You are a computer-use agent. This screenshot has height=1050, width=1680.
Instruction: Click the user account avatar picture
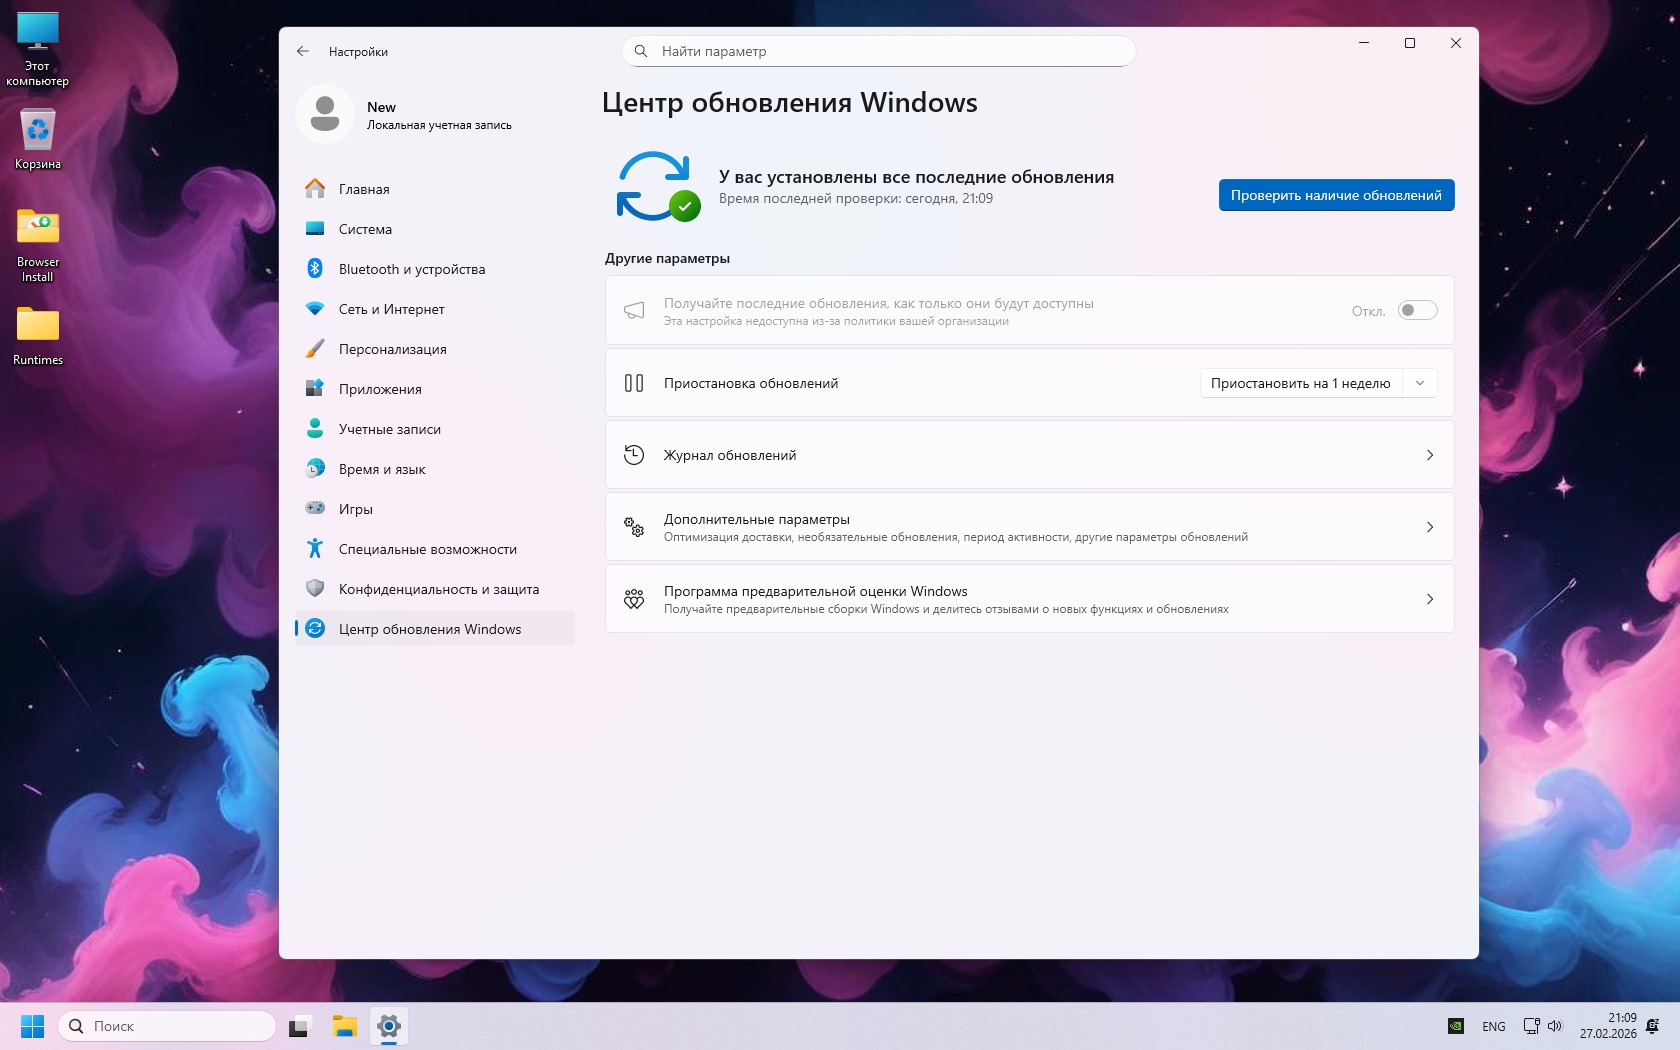point(325,114)
